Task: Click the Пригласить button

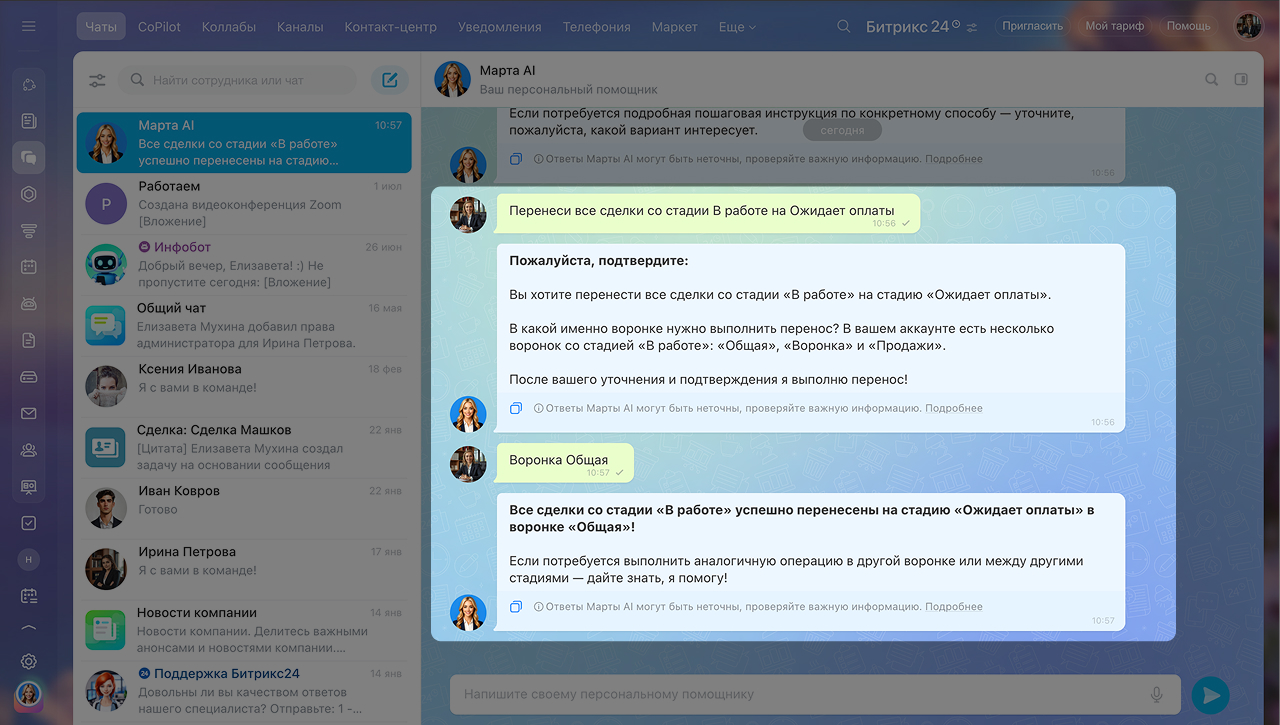Action: [1032, 26]
